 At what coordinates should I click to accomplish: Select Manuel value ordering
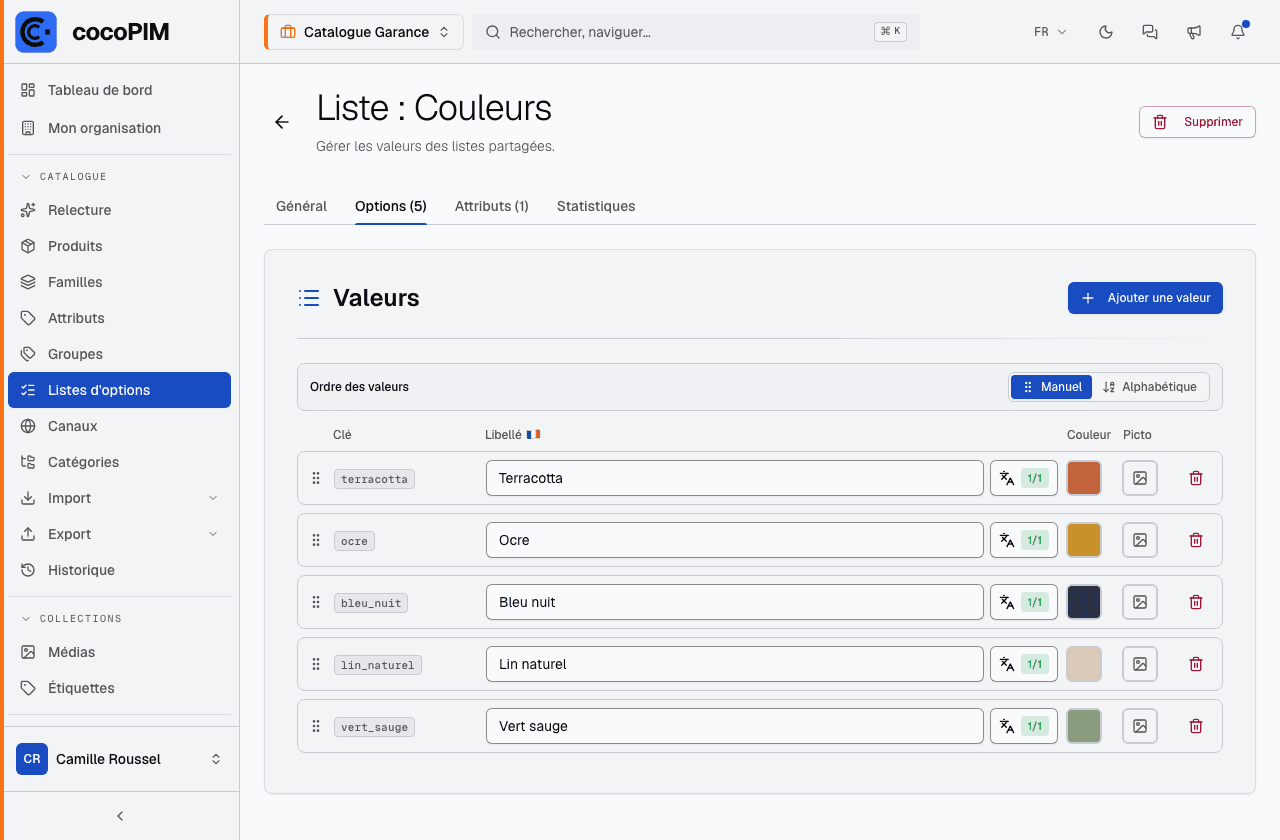tap(1051, 387)
